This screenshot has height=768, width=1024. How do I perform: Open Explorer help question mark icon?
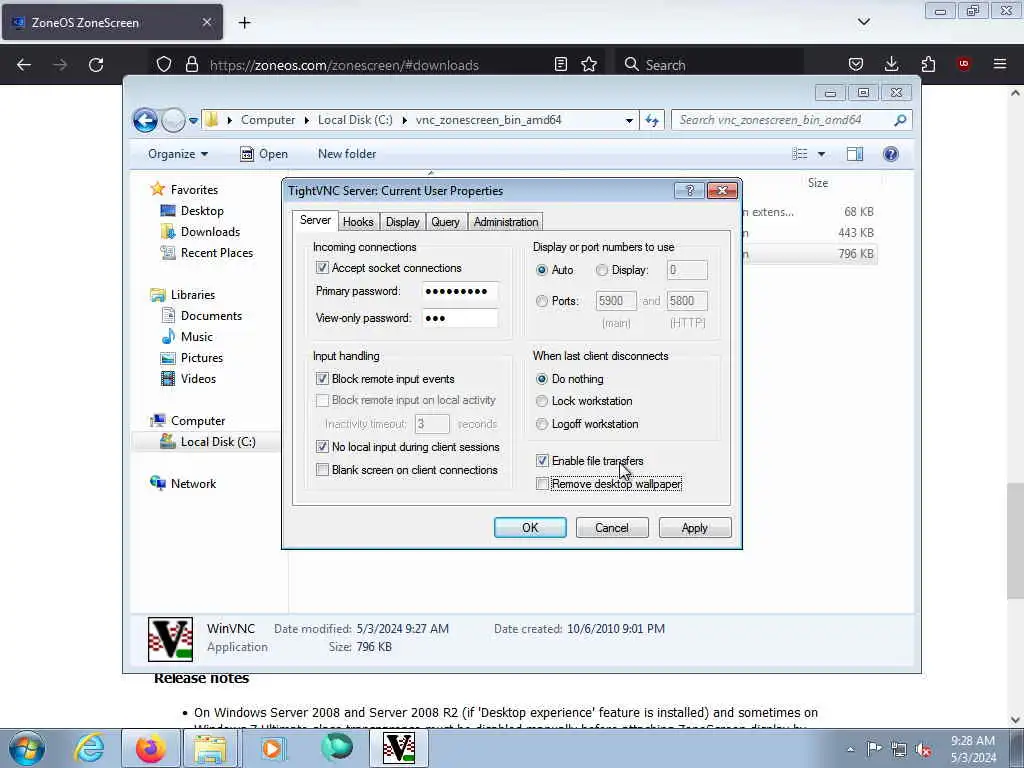pos(891,154)
